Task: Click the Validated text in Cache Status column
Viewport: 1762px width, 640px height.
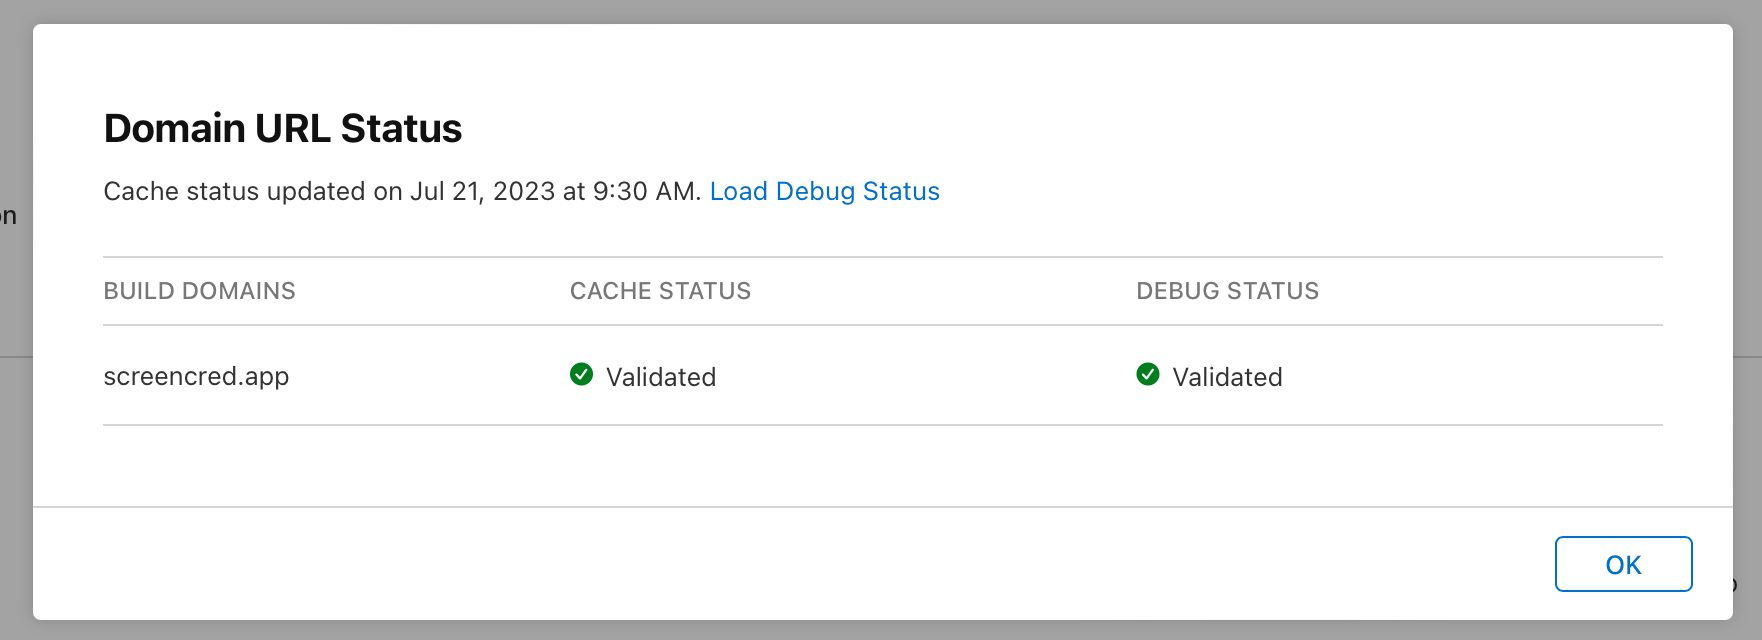Action: pyautogui.click(x=661, y=377)
